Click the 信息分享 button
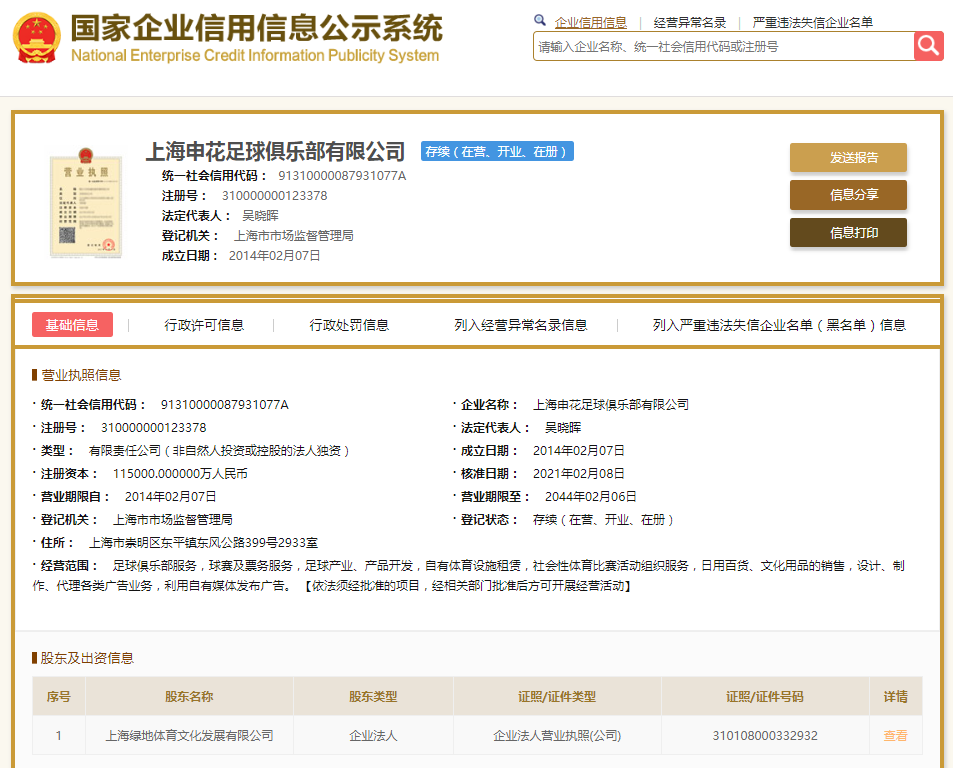This screenshot has width=953, height=768. pyautogui.click(x=848, y=195)
